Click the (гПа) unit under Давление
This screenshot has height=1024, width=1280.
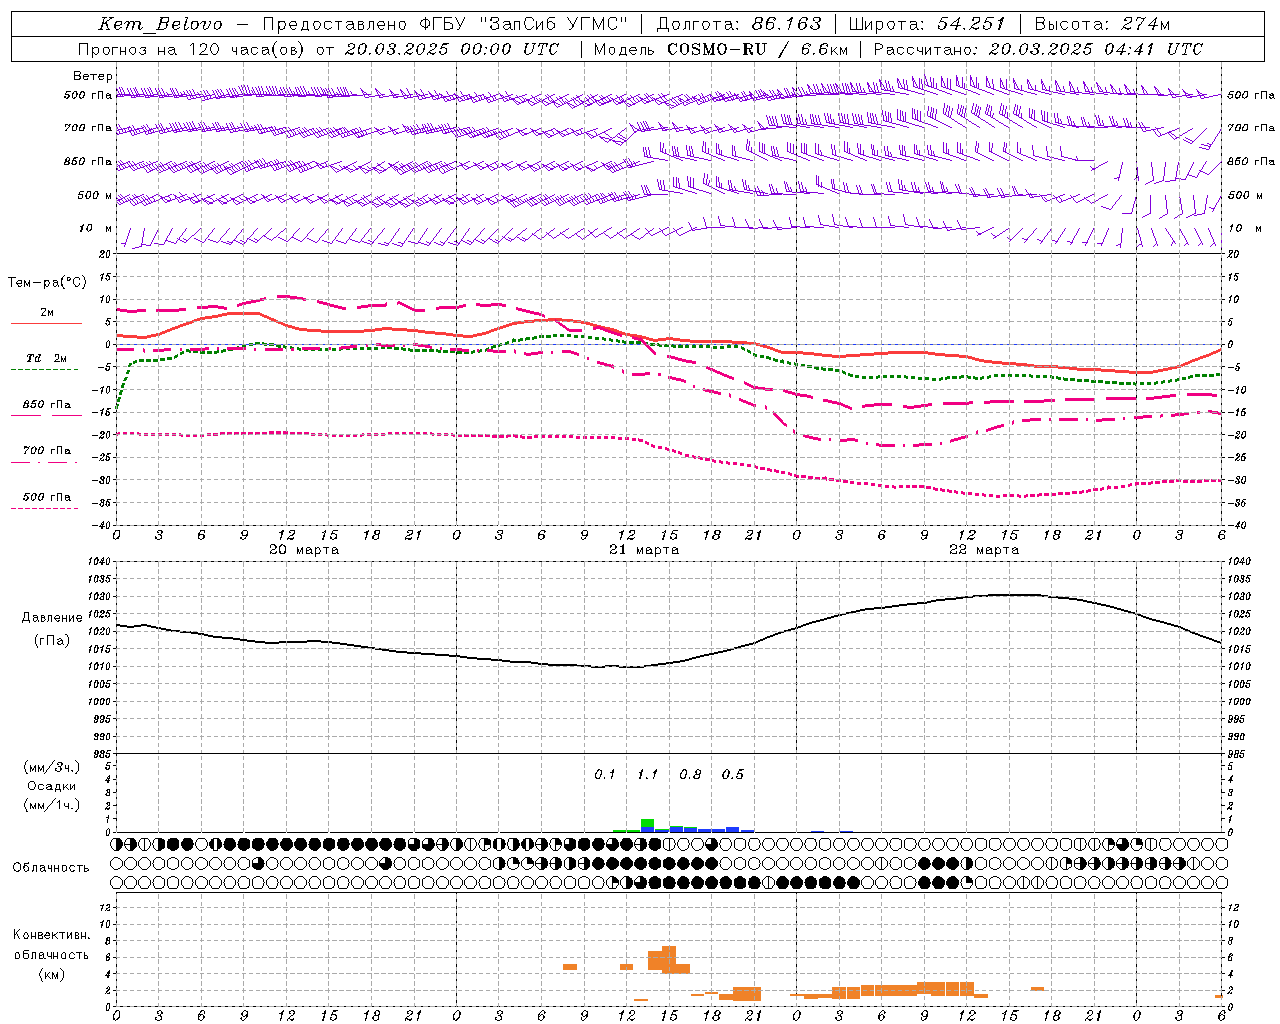tap(52, 641)
